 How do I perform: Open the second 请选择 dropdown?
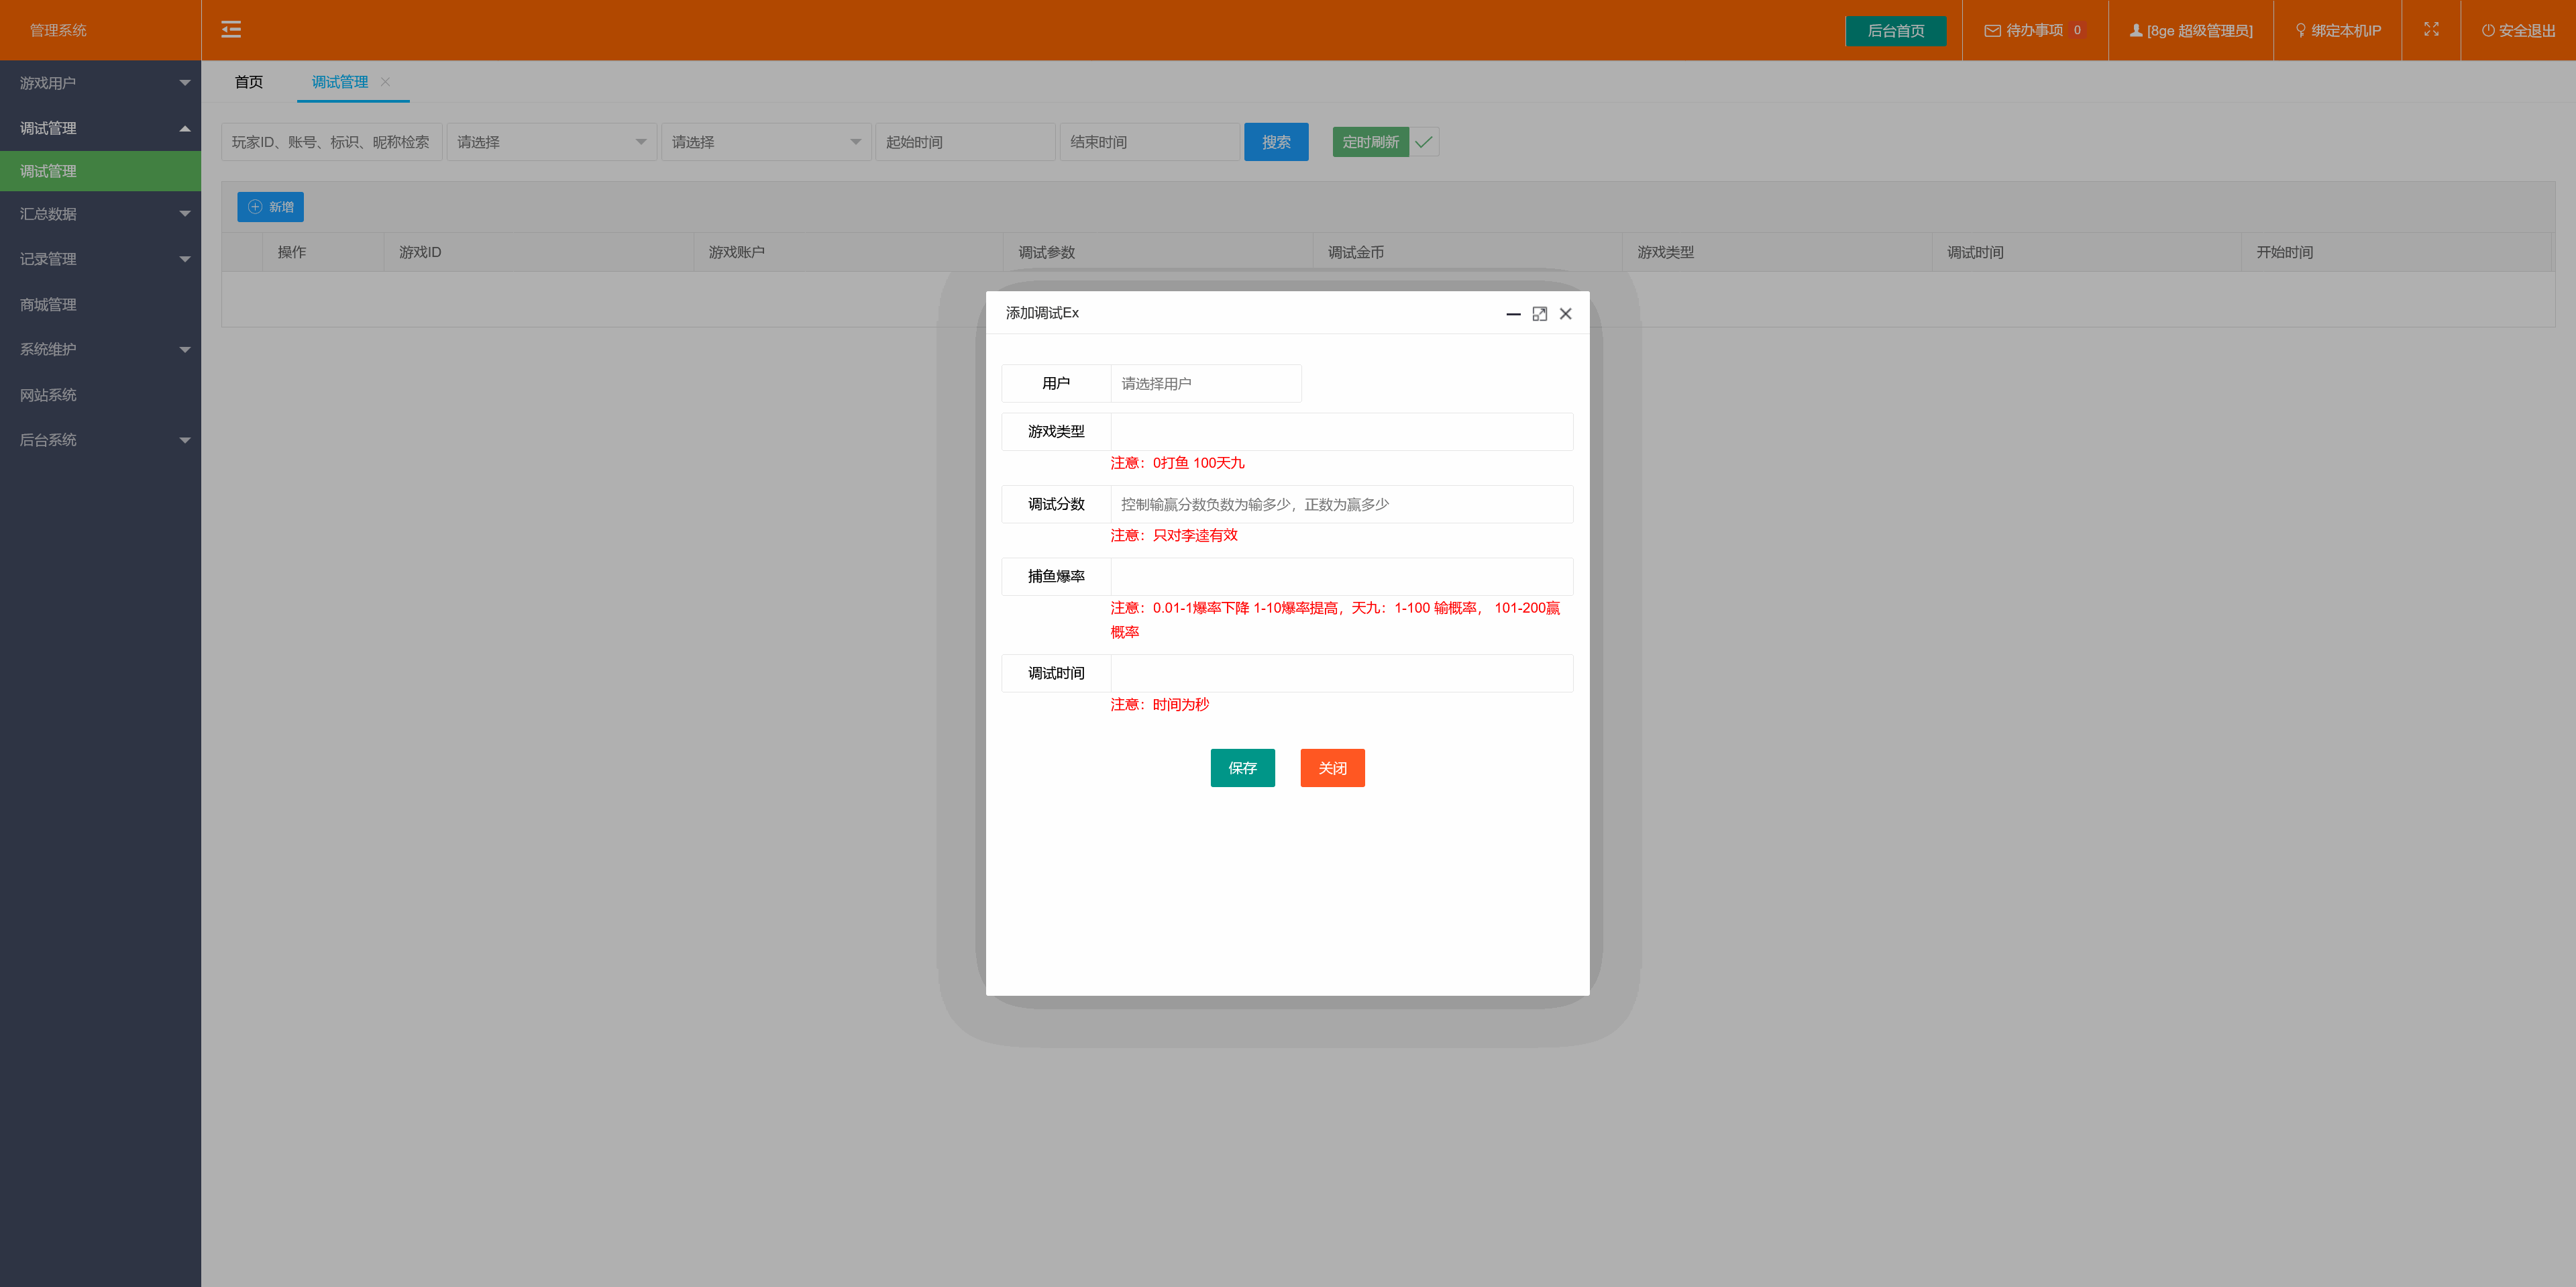coord(766,142)
